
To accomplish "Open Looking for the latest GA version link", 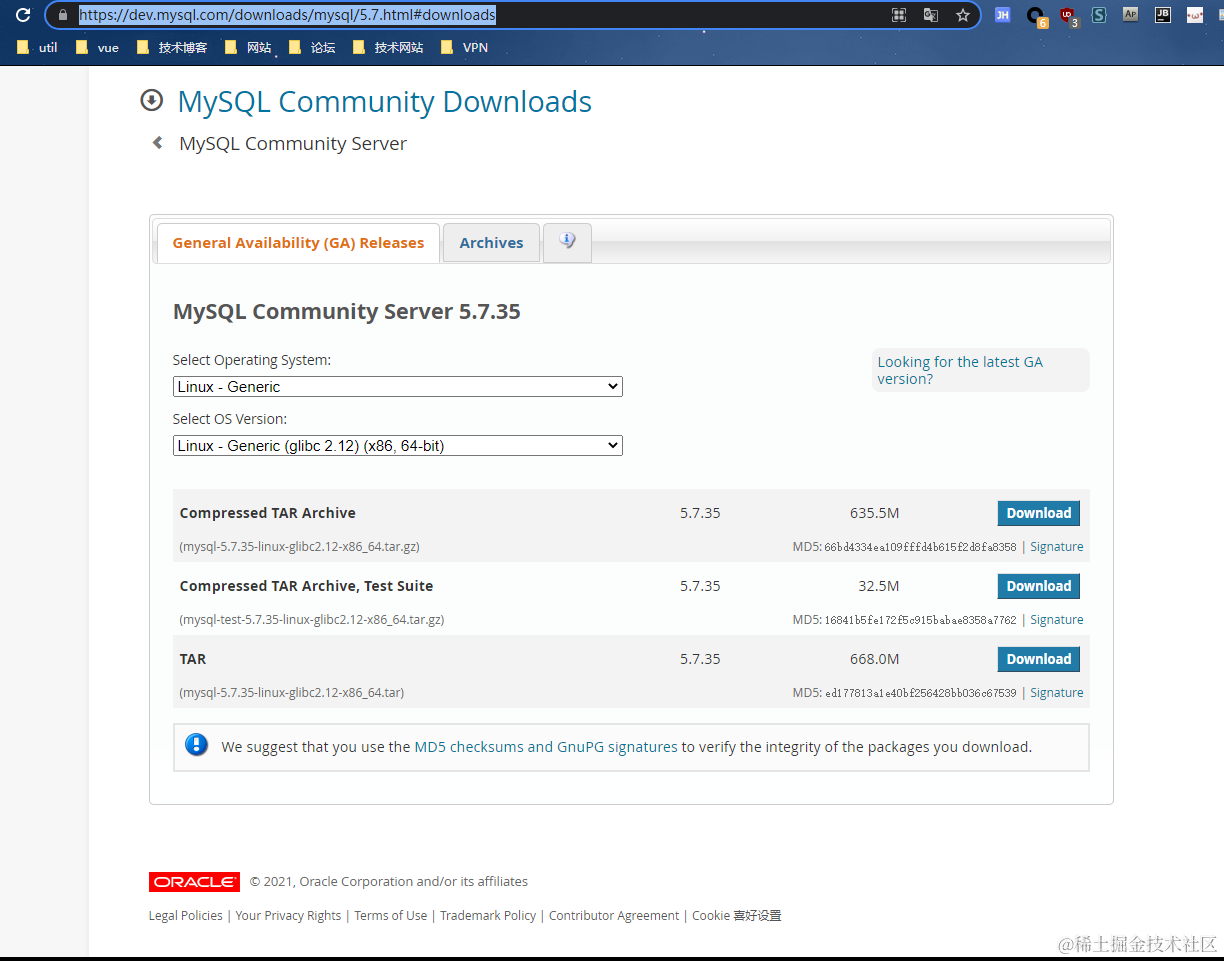I will [960, 370].
